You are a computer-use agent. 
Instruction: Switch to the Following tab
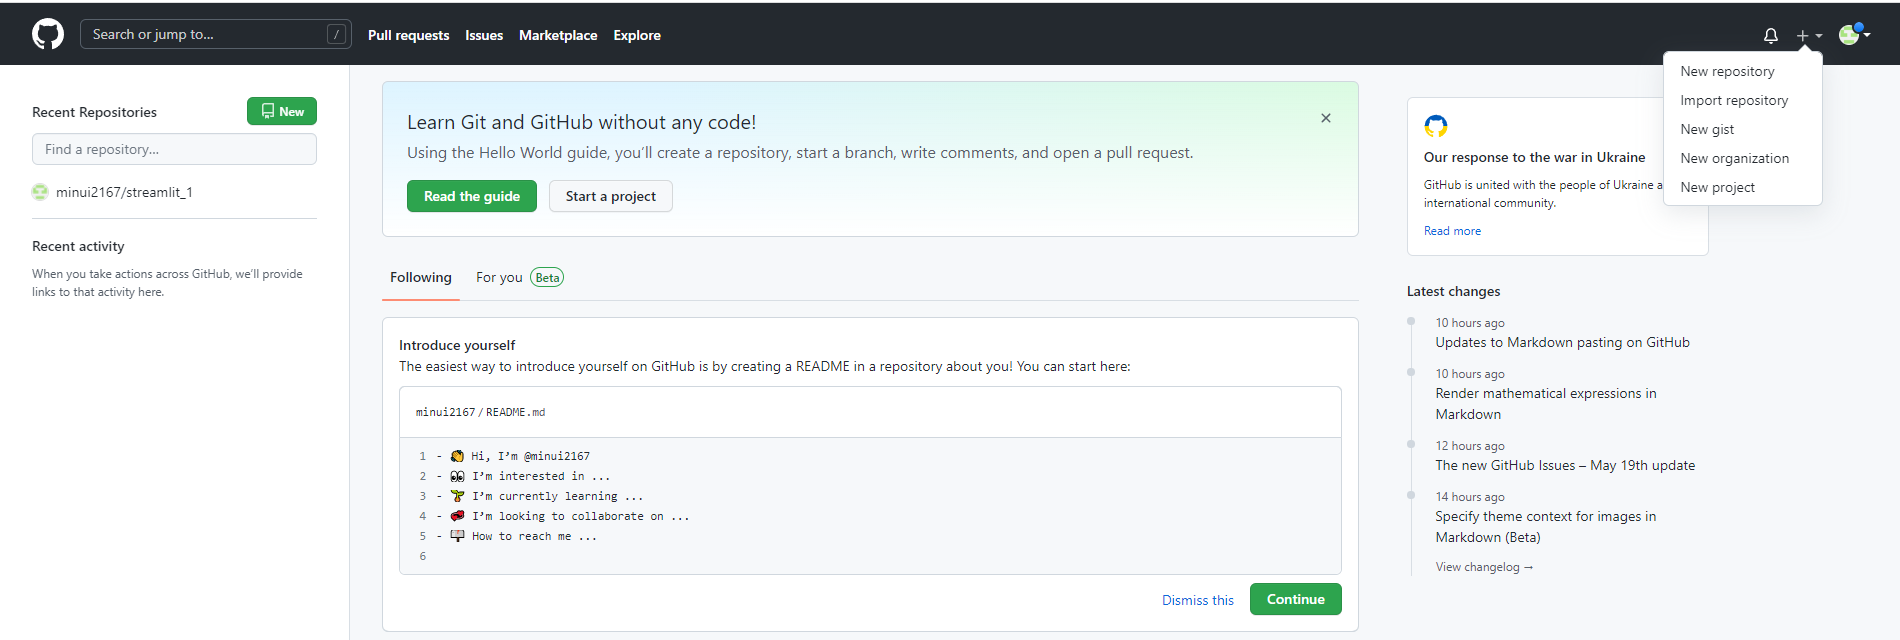pos(421,277)
